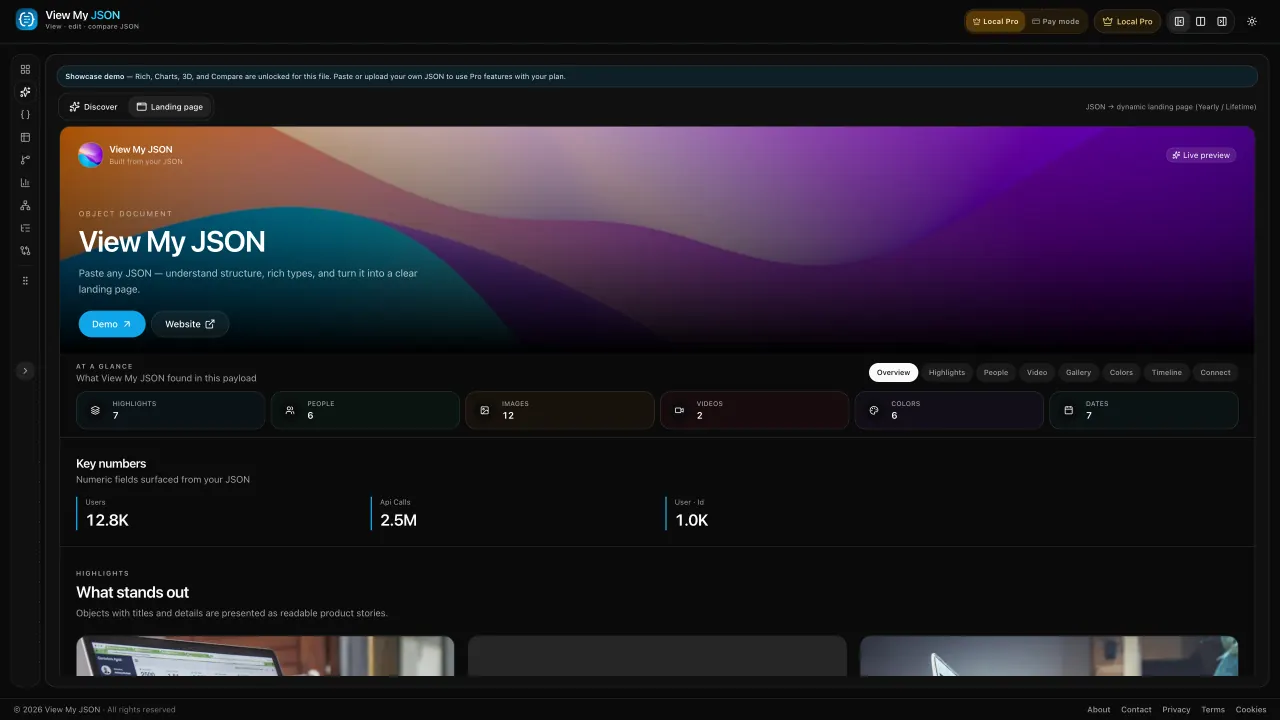Viewport: 1280px width, 720px height.
Task: Click the Live preview badge
Action: tap(1201, 155)
